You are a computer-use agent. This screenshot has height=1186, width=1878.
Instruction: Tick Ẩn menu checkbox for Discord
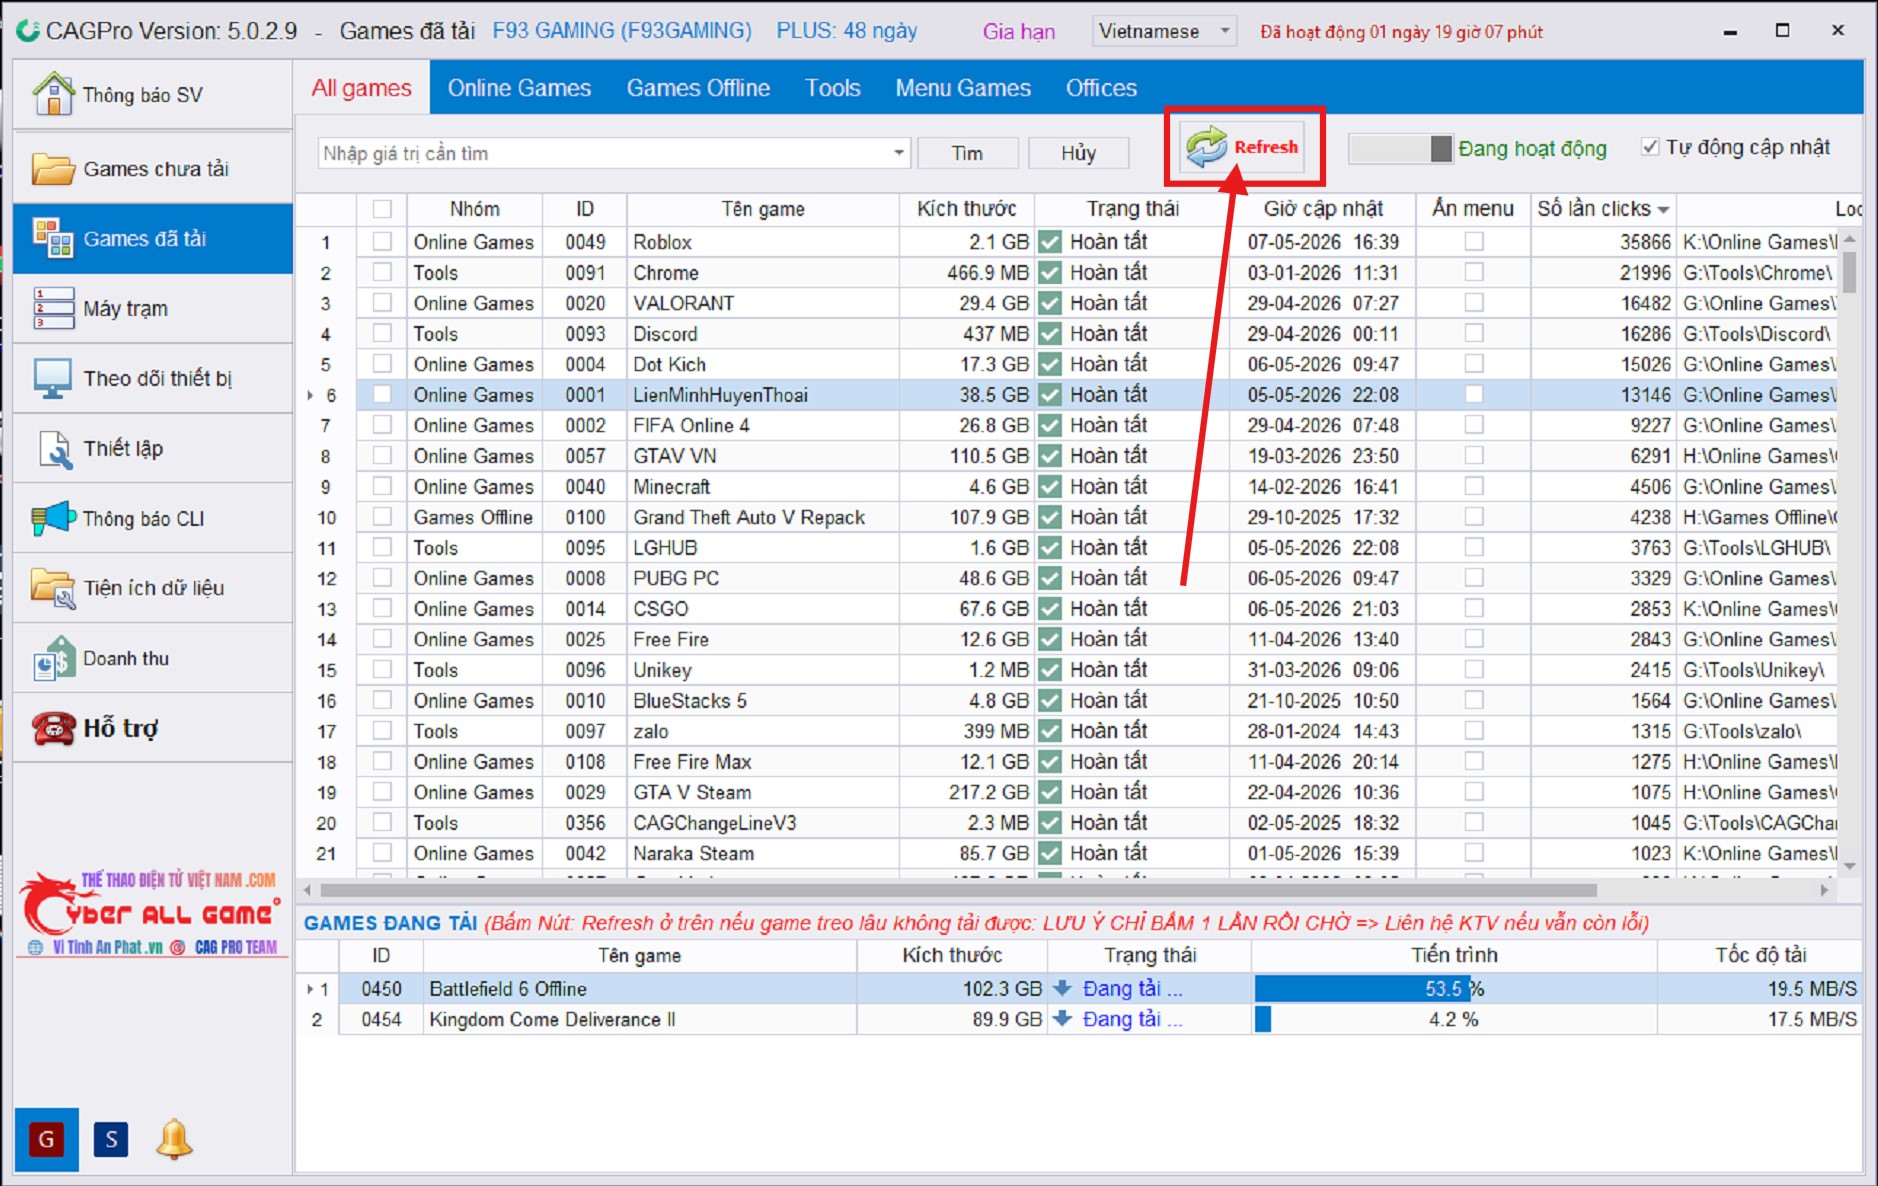(x=1474, y=334)
